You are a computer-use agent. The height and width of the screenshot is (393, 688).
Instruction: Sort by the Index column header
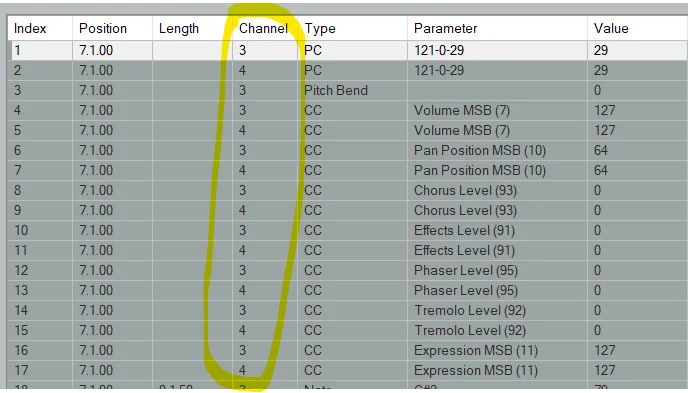coord(40,29)
